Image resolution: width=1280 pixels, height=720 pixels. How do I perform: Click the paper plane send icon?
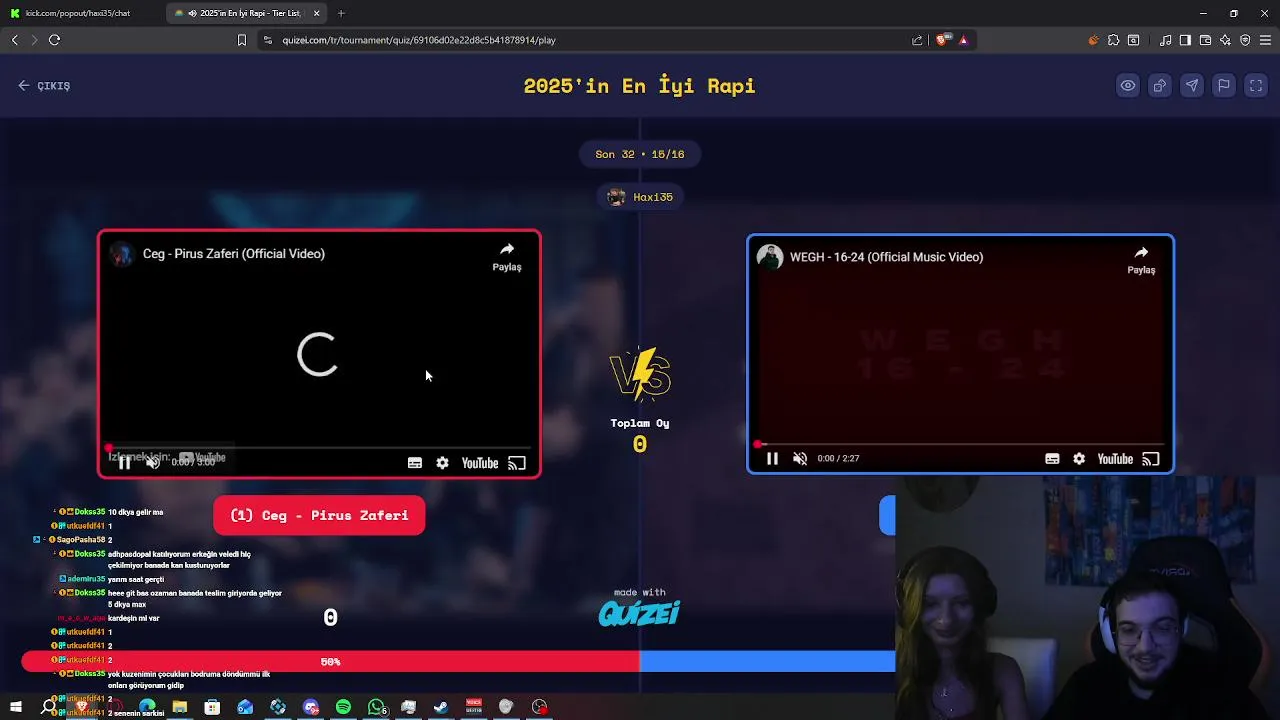pos(1192,86)
